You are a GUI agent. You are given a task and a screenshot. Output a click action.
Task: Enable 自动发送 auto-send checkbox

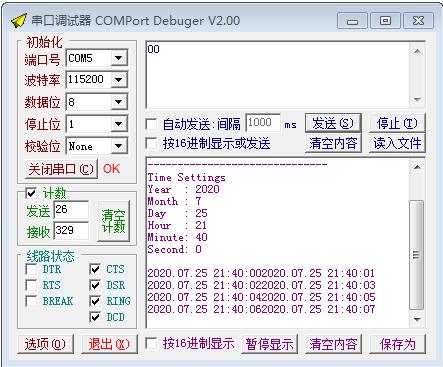pos(151,125)
